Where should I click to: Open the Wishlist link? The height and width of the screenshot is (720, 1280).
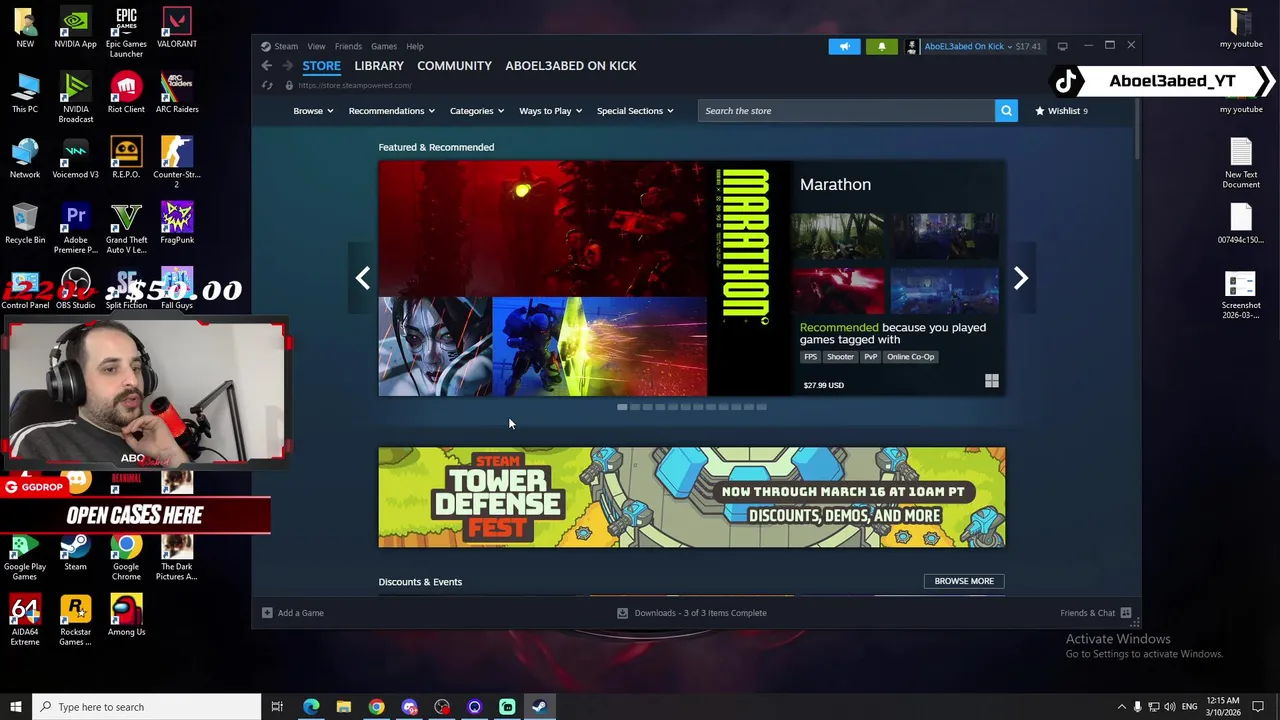coord(1061,111)
